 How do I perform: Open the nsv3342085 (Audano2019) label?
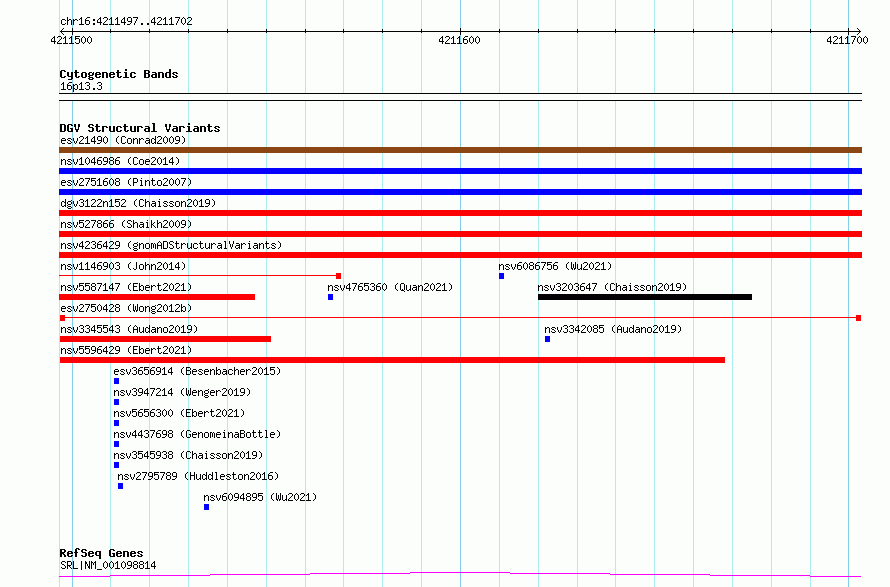[x=613, y=329]
